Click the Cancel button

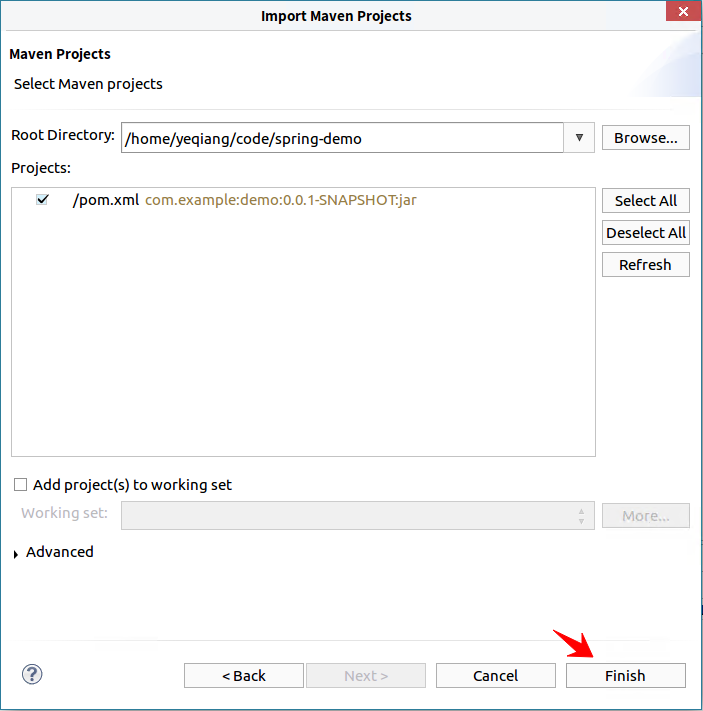click(x=496, y=676)
